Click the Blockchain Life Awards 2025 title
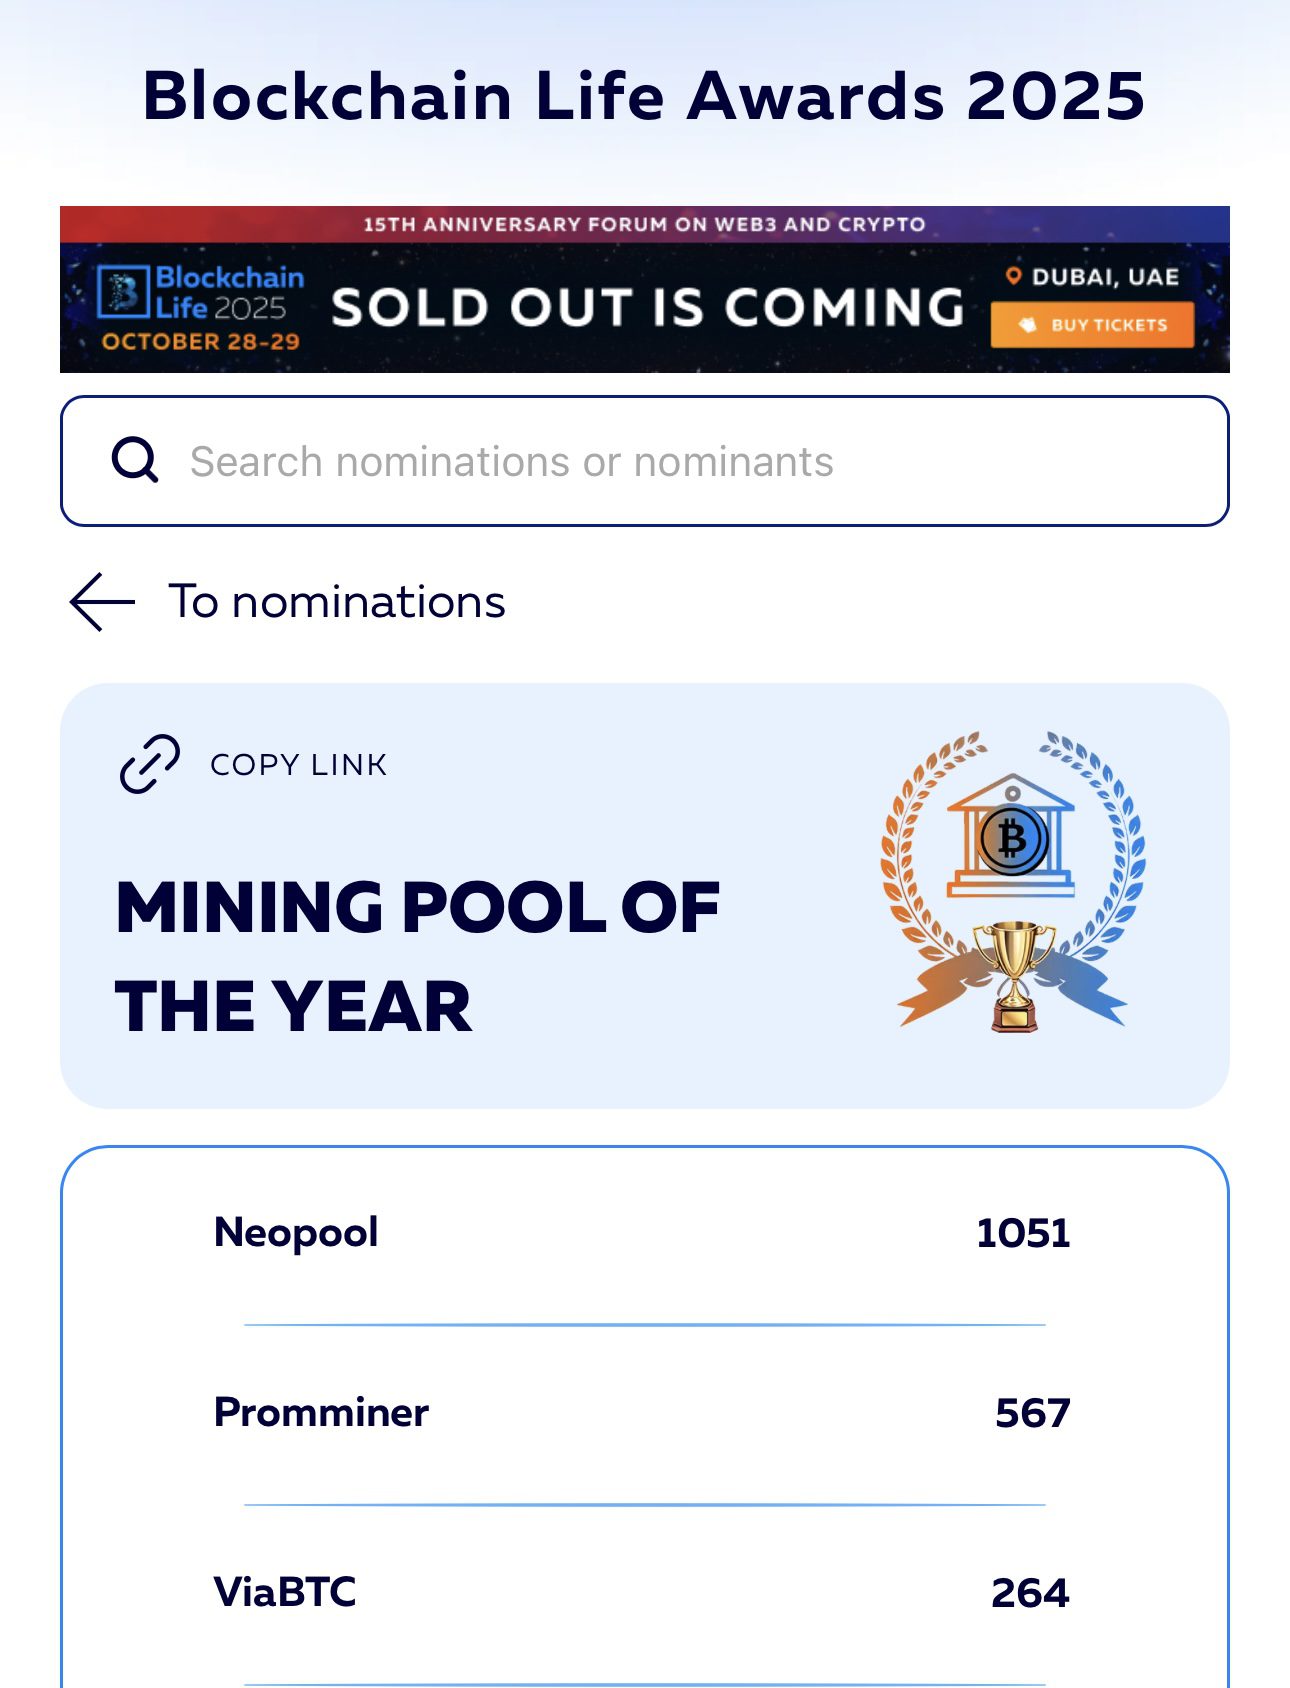1290x1688 pixels. tap(644, 96)
